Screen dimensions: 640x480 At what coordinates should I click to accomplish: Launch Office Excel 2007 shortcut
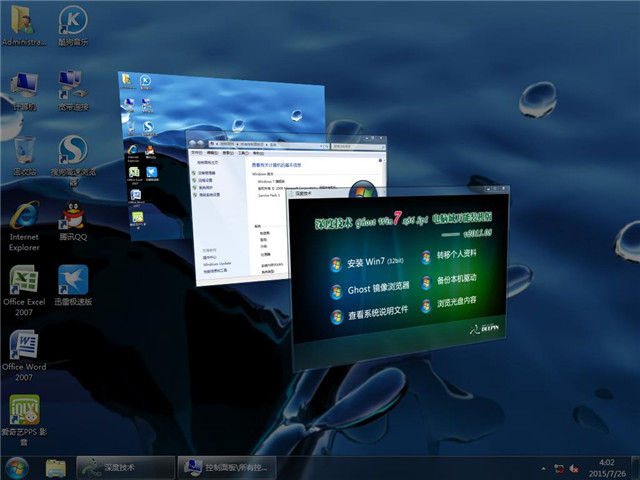[x=24, y=291]
